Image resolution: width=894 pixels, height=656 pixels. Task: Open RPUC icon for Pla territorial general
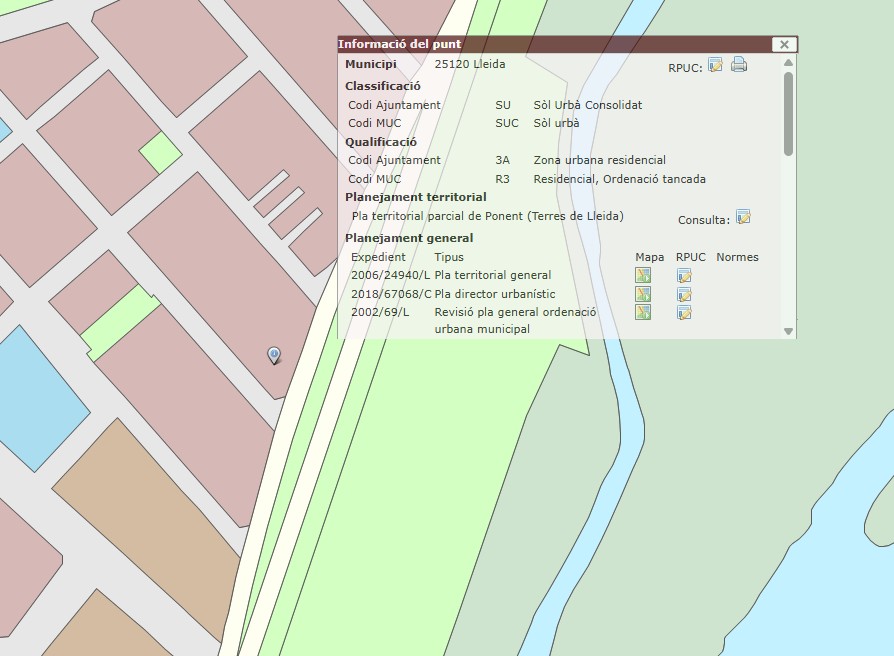pyautogui.click(x=684, y=276)
